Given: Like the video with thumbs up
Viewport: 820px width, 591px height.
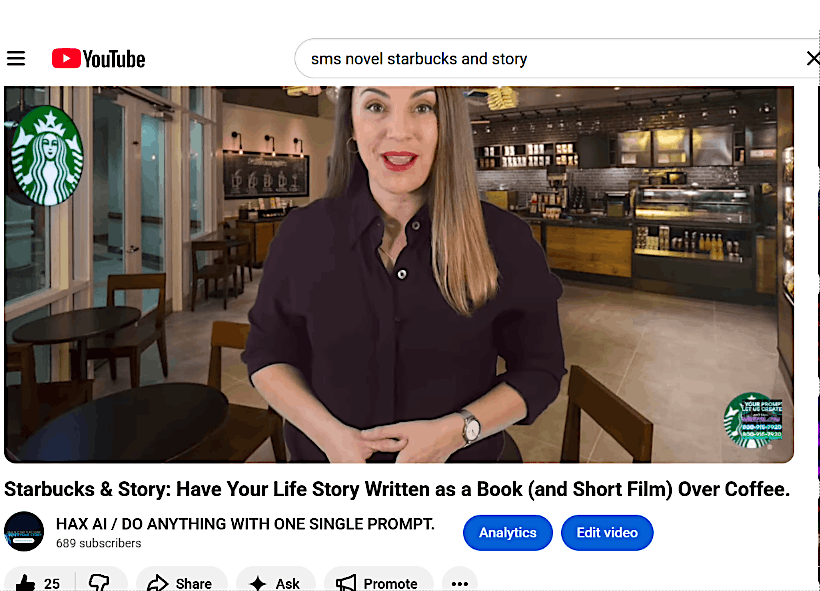Looking at the screenshot, I should [25, 582].
